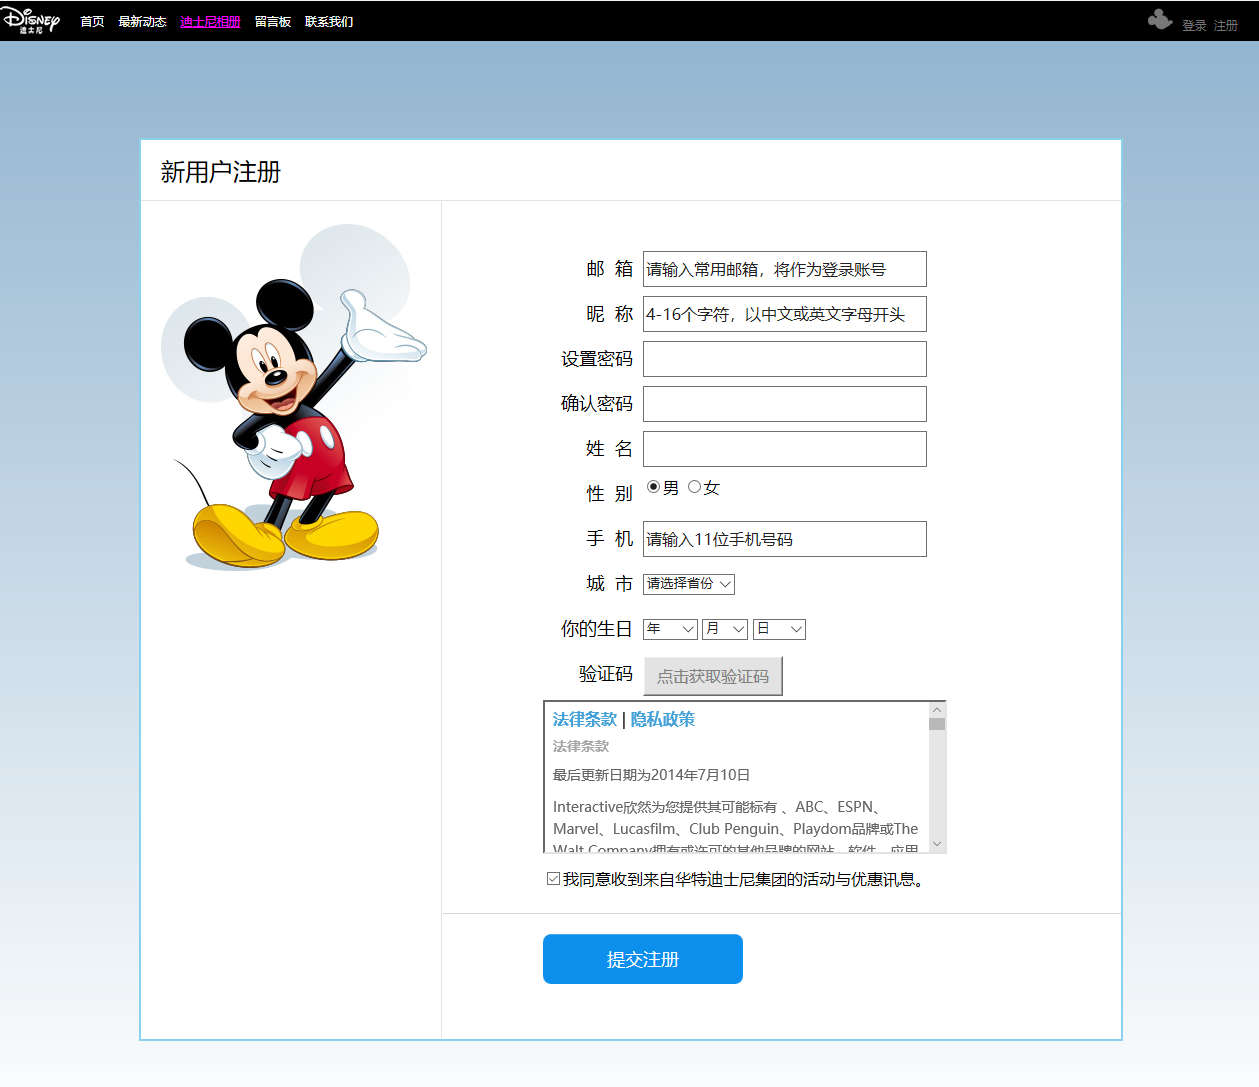Open 留言板 in the top navigation

click(x=273, y=21)
